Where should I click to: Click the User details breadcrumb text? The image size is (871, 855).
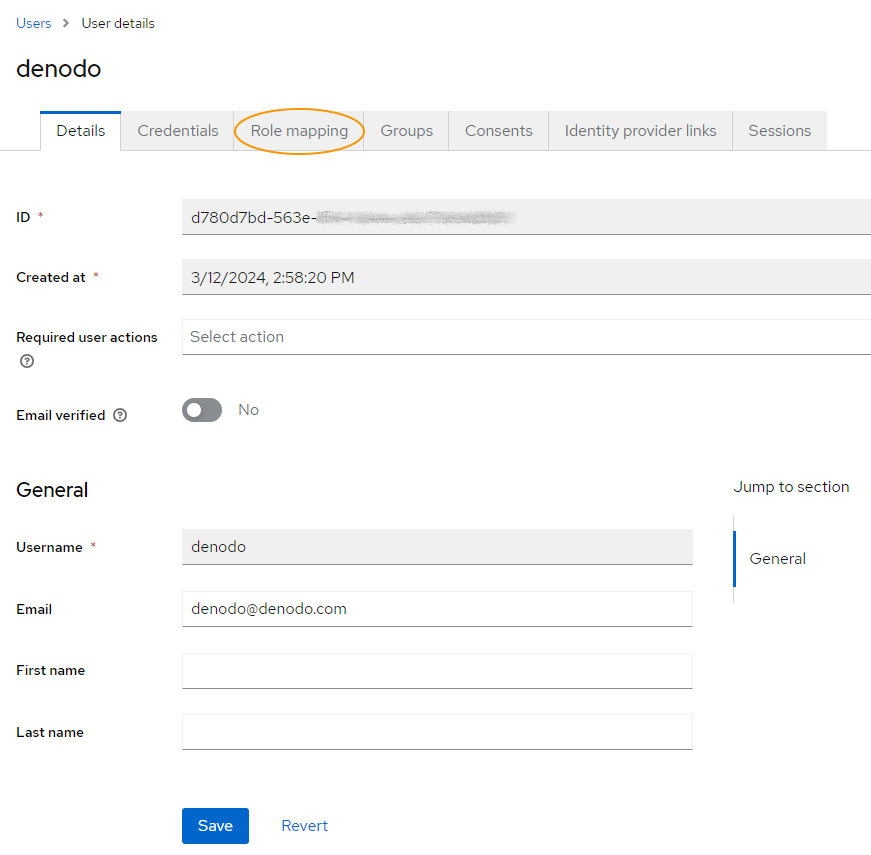pyautogui.click(x=118, y=23)
